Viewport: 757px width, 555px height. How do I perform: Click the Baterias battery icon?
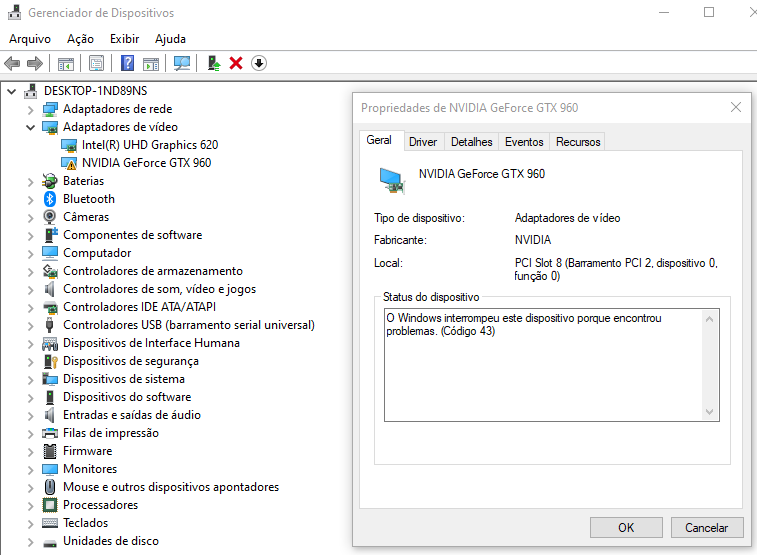point(50,181)
